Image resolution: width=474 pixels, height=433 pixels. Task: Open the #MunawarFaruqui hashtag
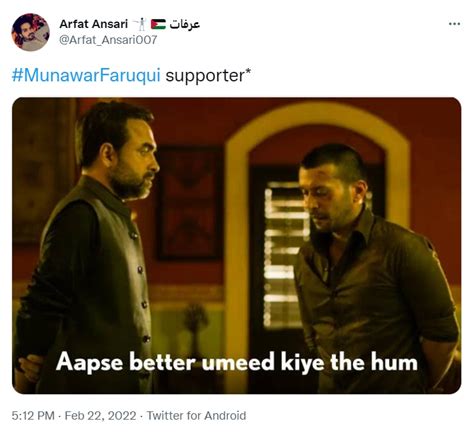coord(86,75)
